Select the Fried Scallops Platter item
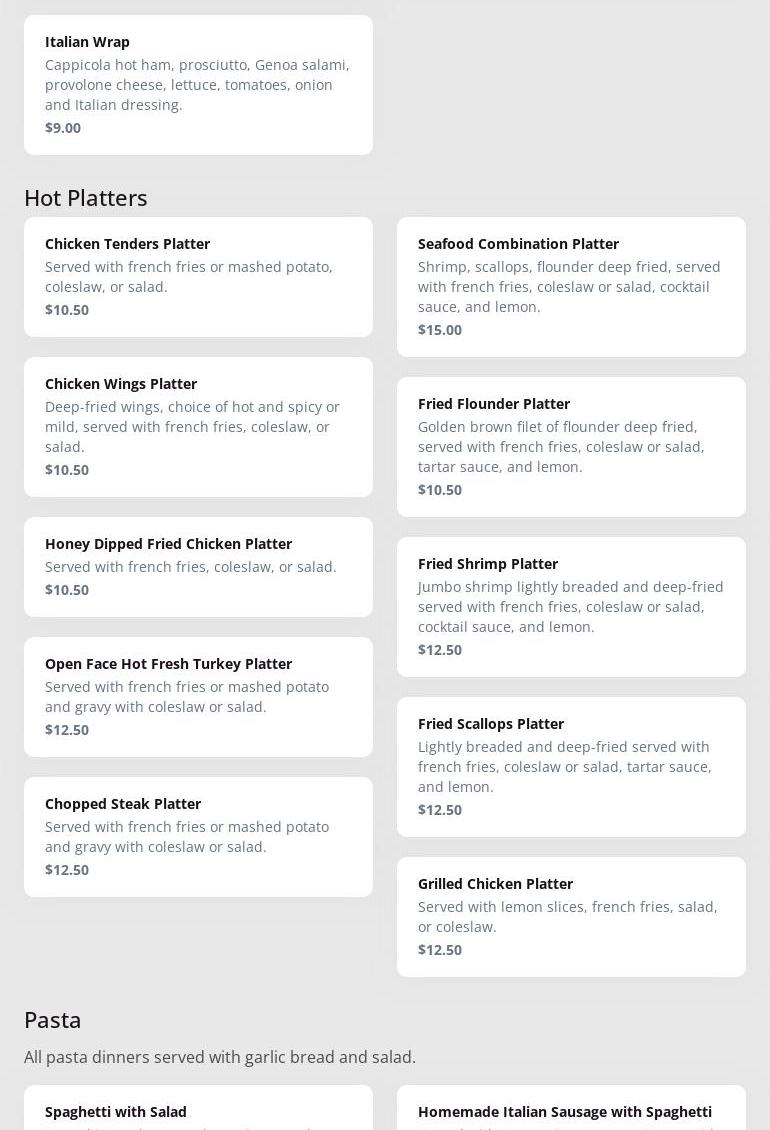Screen dimensions: 770x1130 tap(571, 766)
